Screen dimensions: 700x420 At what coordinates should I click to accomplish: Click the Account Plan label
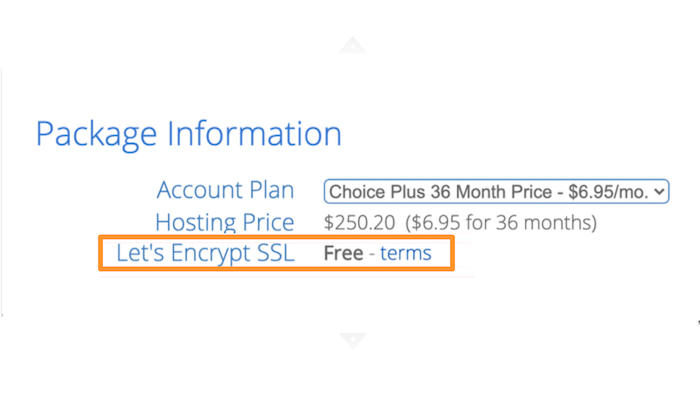pos(225,190)
